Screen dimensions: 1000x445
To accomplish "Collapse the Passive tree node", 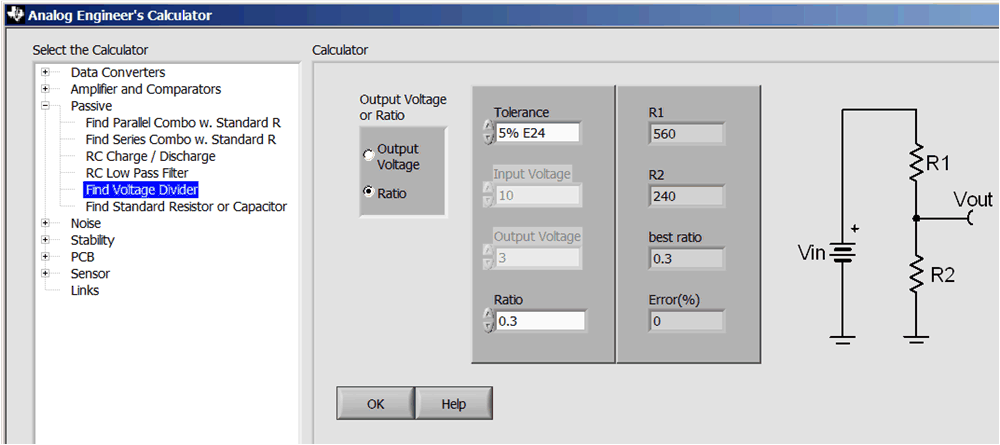I will click(x=45, y=105).
